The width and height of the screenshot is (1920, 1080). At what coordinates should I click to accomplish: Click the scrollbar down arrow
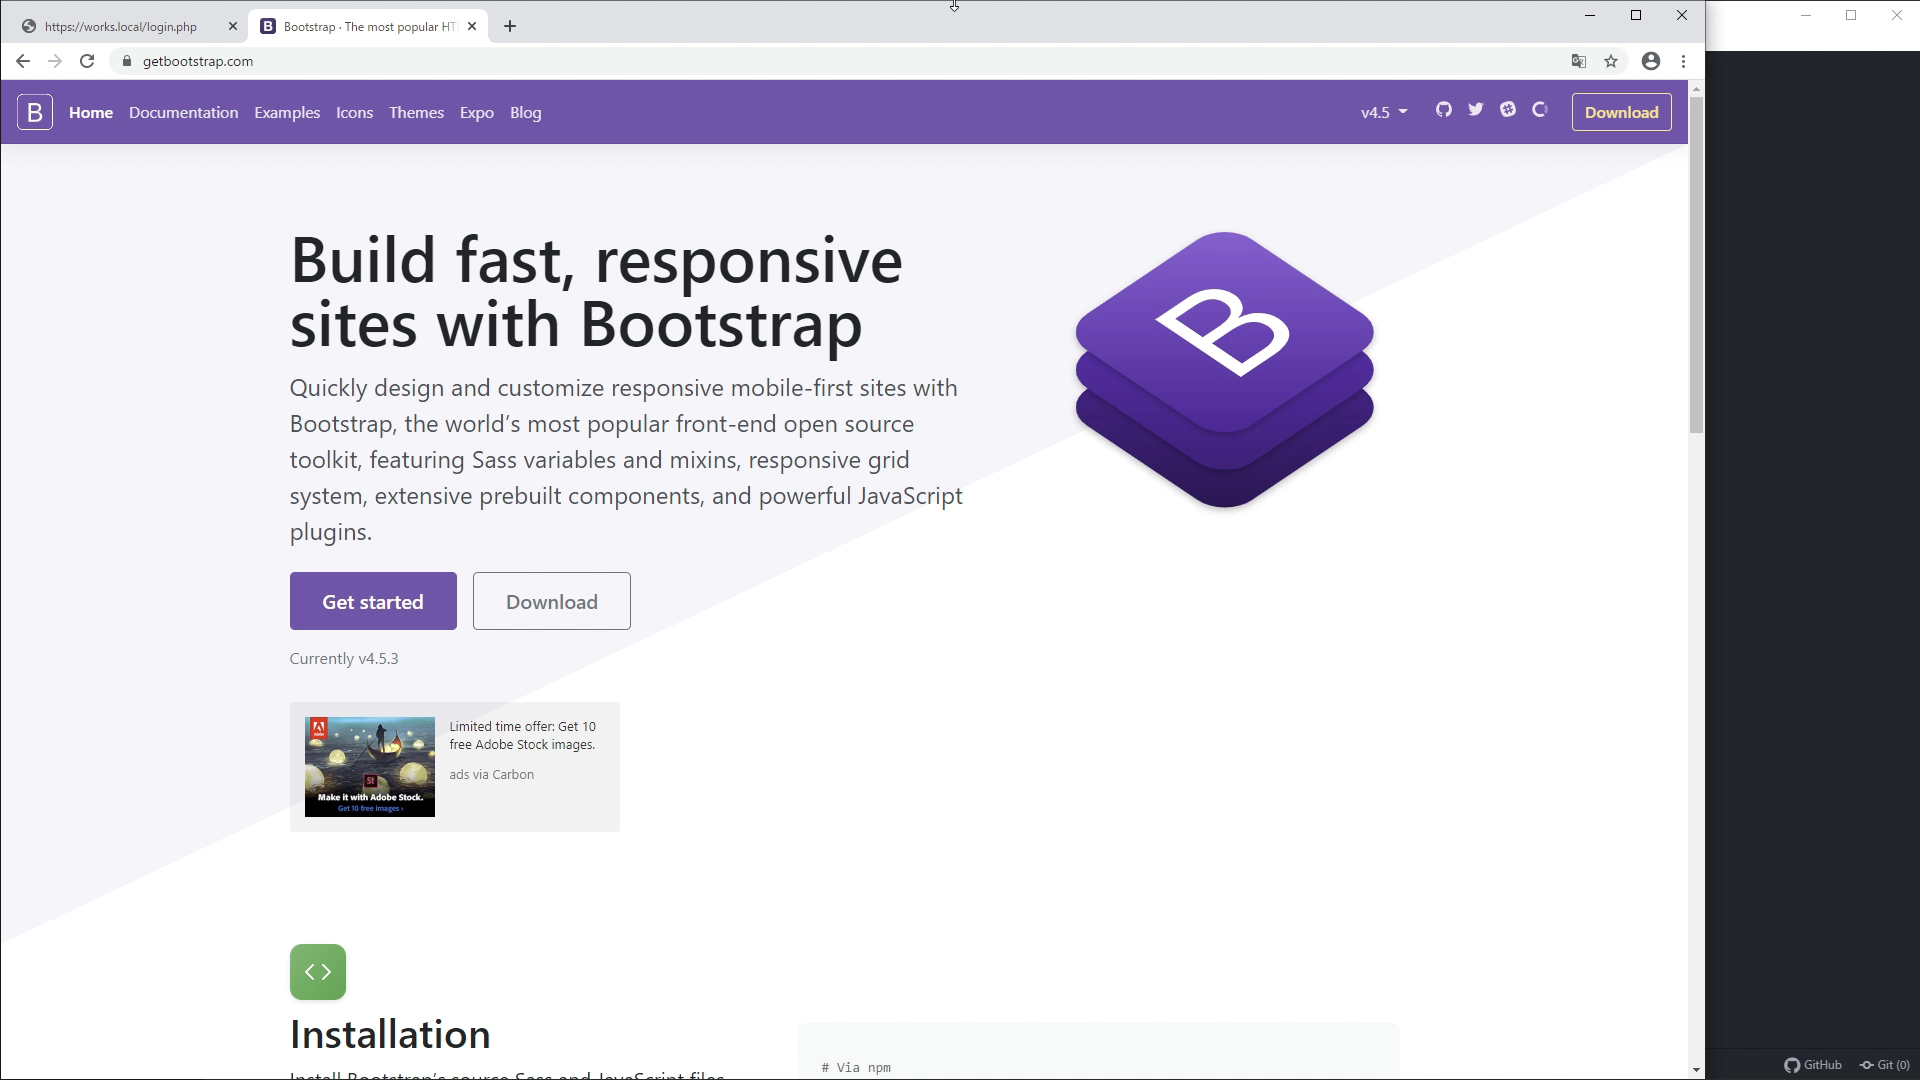click(x=1696, y=1070)
